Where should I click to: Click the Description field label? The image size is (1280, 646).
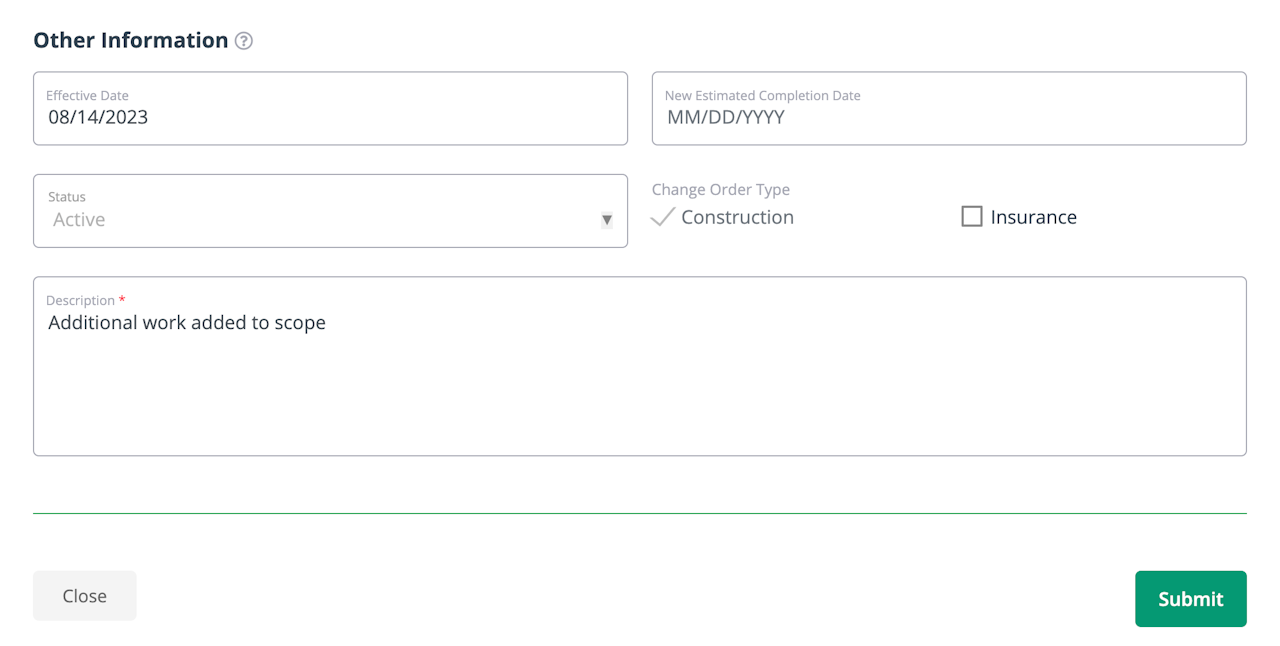point(80,300)
